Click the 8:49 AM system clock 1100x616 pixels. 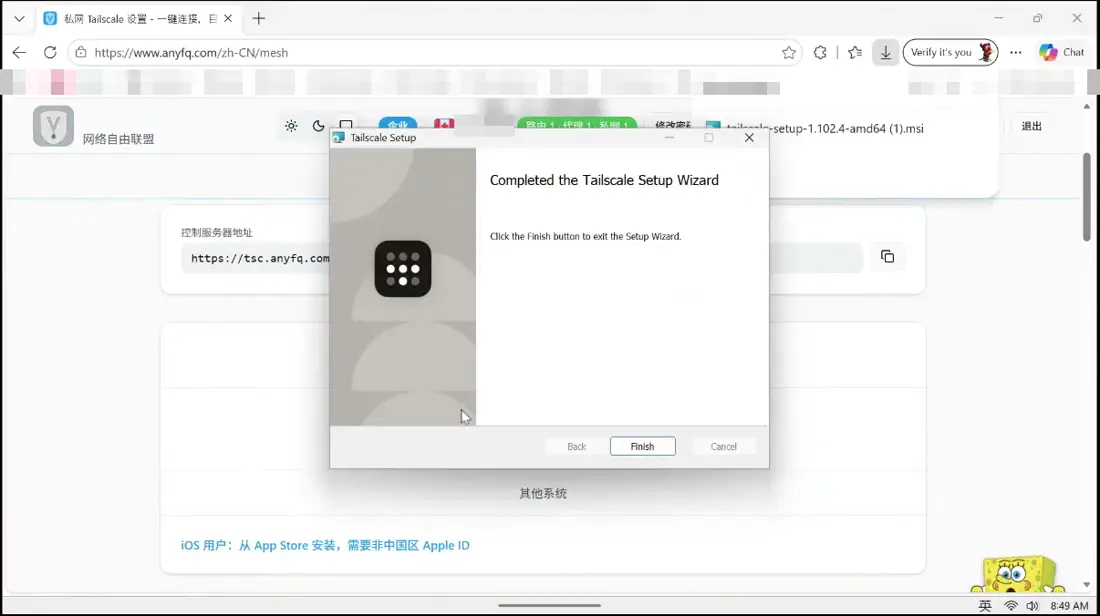[x=1069, y=605]
